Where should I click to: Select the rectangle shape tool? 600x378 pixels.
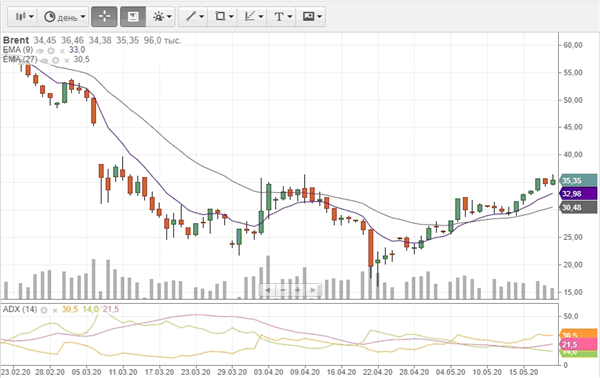(x=220, y=16)
